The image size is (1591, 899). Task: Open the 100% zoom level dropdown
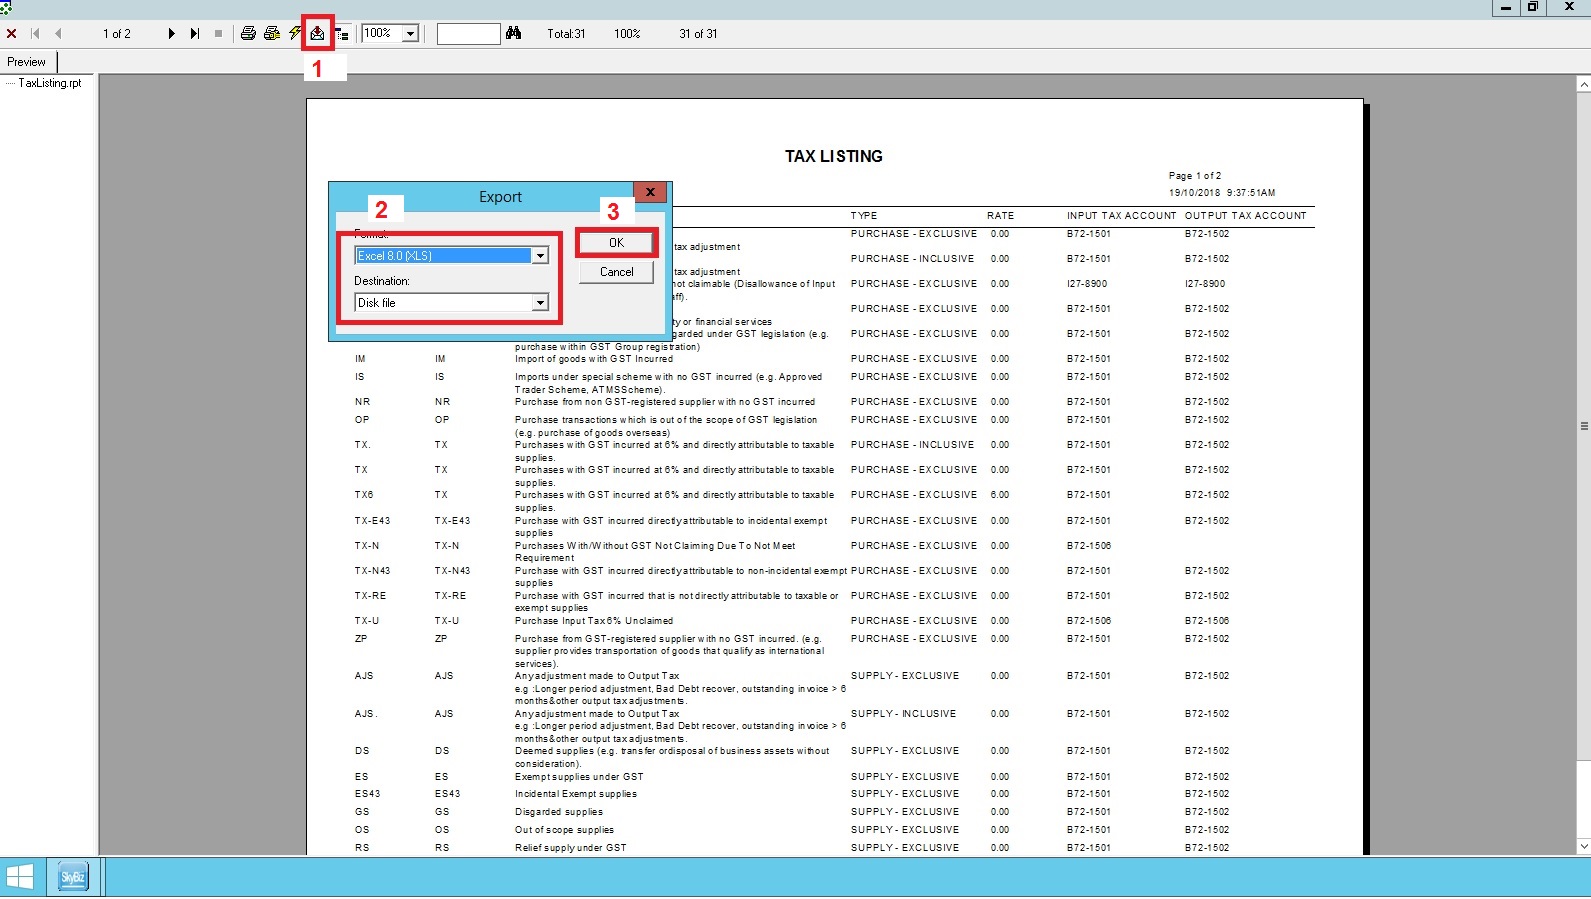(410, 34)
